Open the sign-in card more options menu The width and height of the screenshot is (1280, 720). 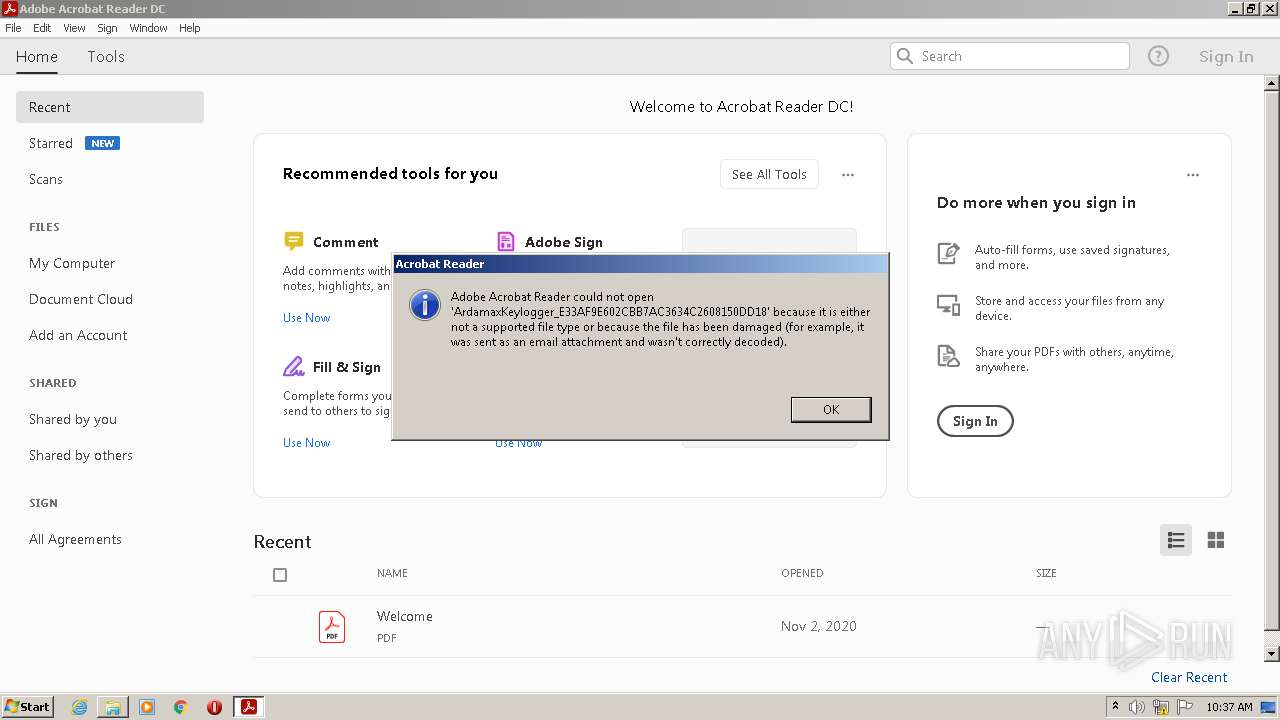point(1193,175)
